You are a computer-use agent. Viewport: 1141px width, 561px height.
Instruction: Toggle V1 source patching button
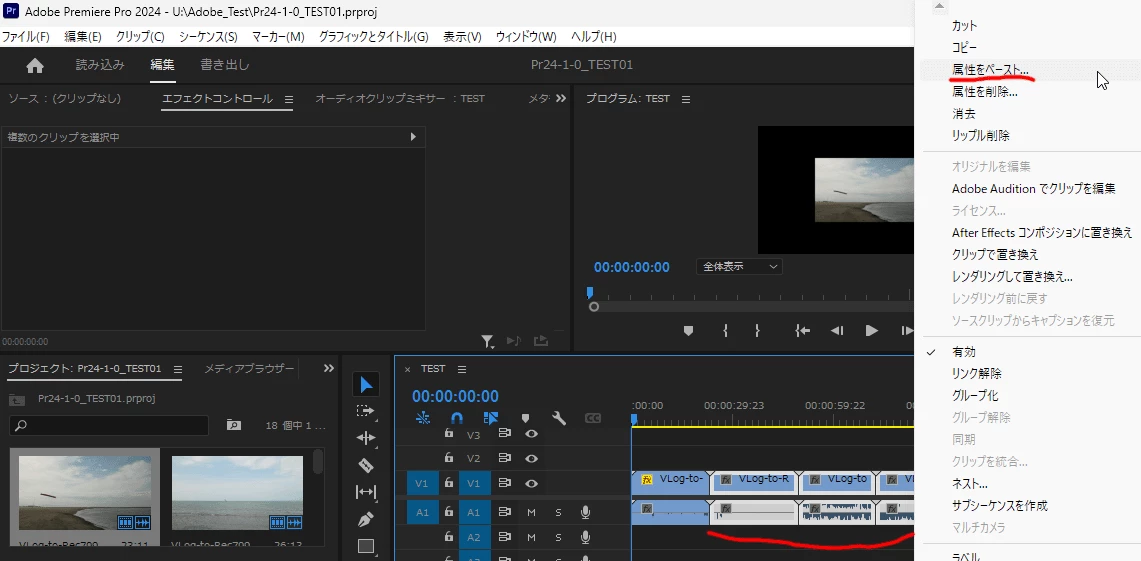pyautogui.click(x=422, y=484)
